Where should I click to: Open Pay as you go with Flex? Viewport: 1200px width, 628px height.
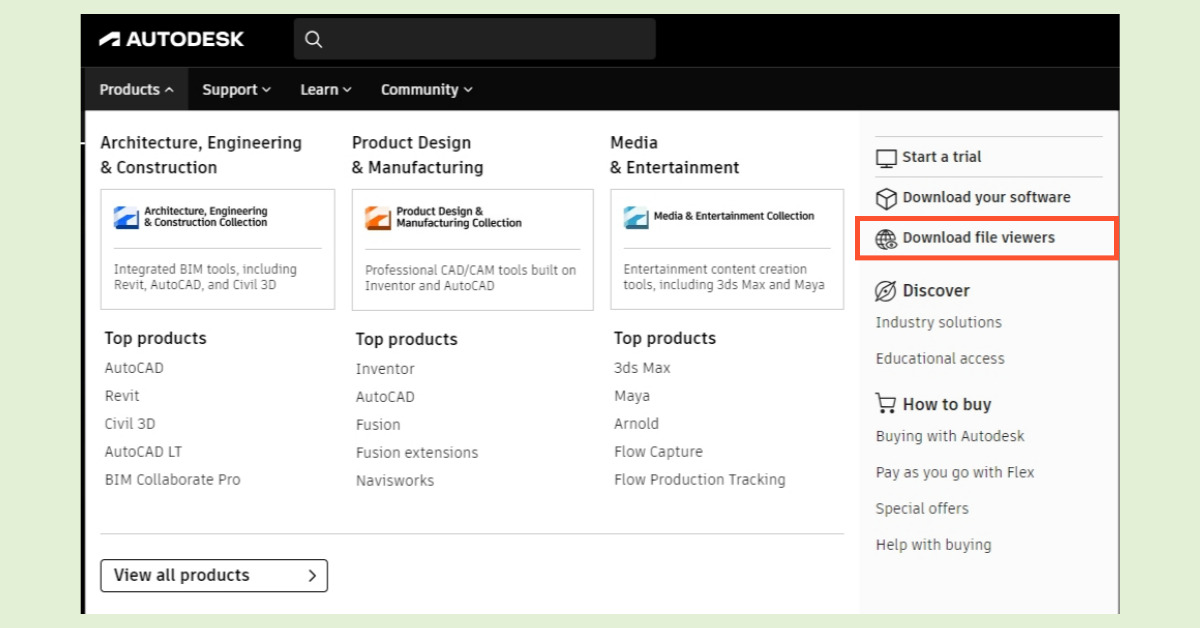pyautogui.click(x=955, y=472)
